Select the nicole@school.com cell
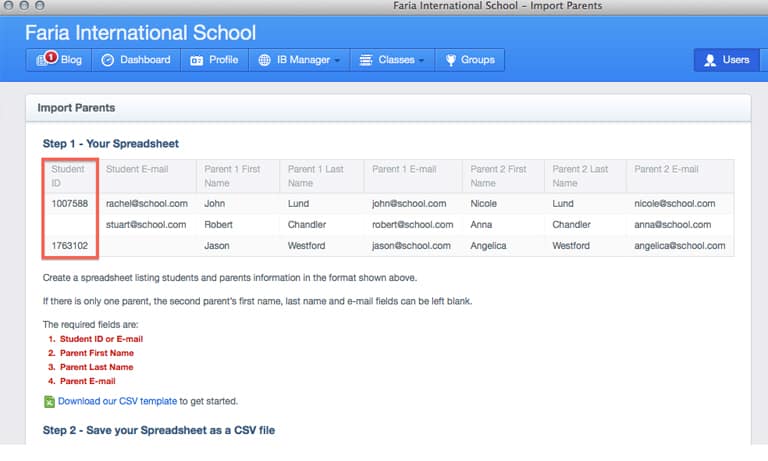The height and width of the screenshot is (461, 768). (674, 204)
